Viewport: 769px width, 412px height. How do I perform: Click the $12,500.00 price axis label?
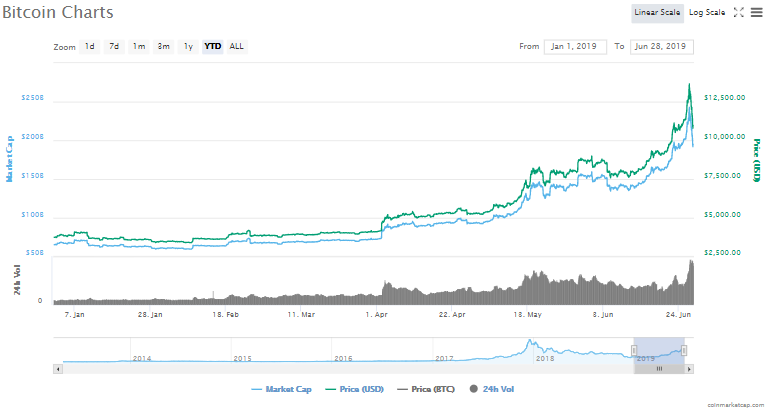click(724, 98)
